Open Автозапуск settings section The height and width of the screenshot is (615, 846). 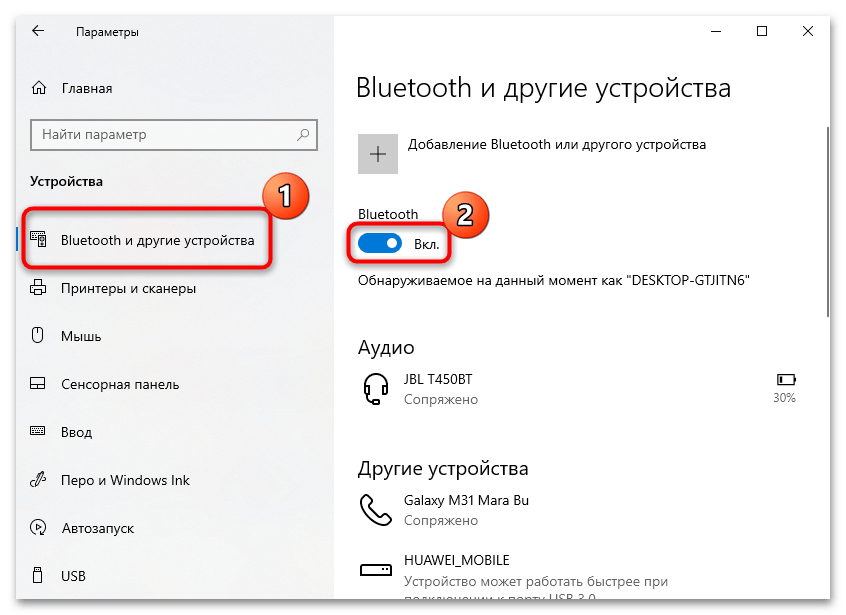98,528
